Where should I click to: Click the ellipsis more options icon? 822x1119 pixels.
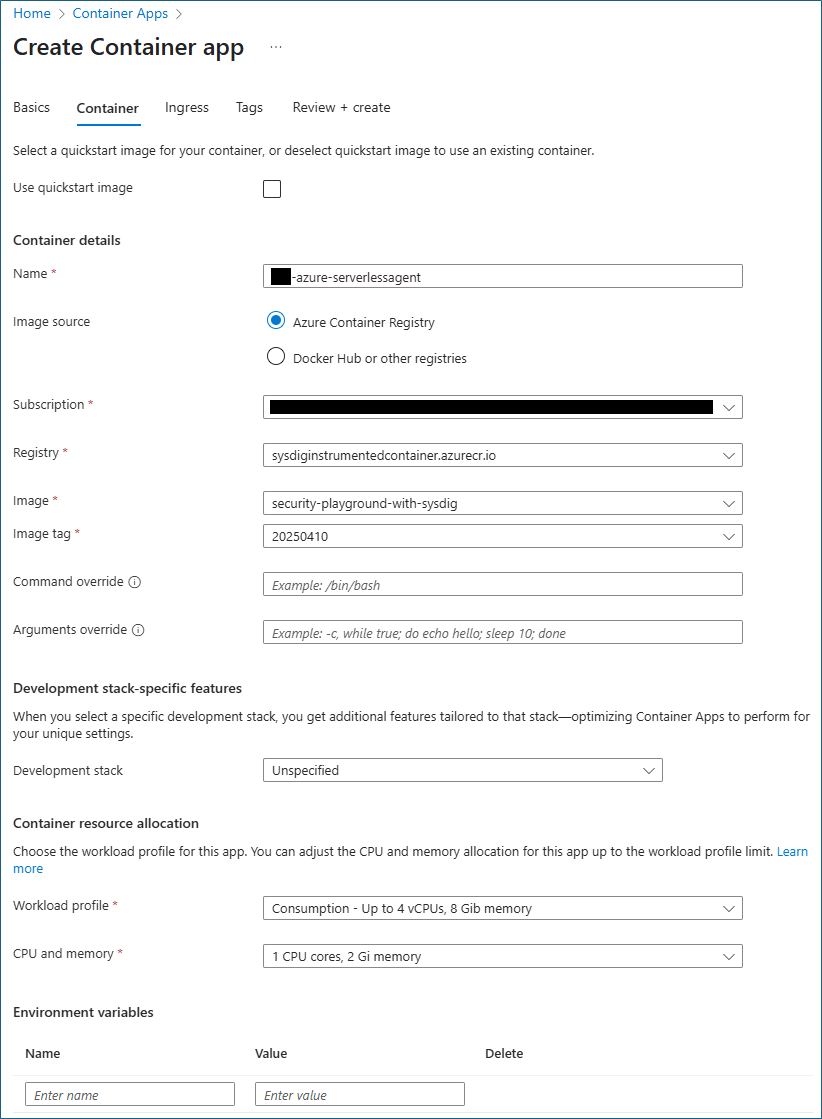coord(276,47)
